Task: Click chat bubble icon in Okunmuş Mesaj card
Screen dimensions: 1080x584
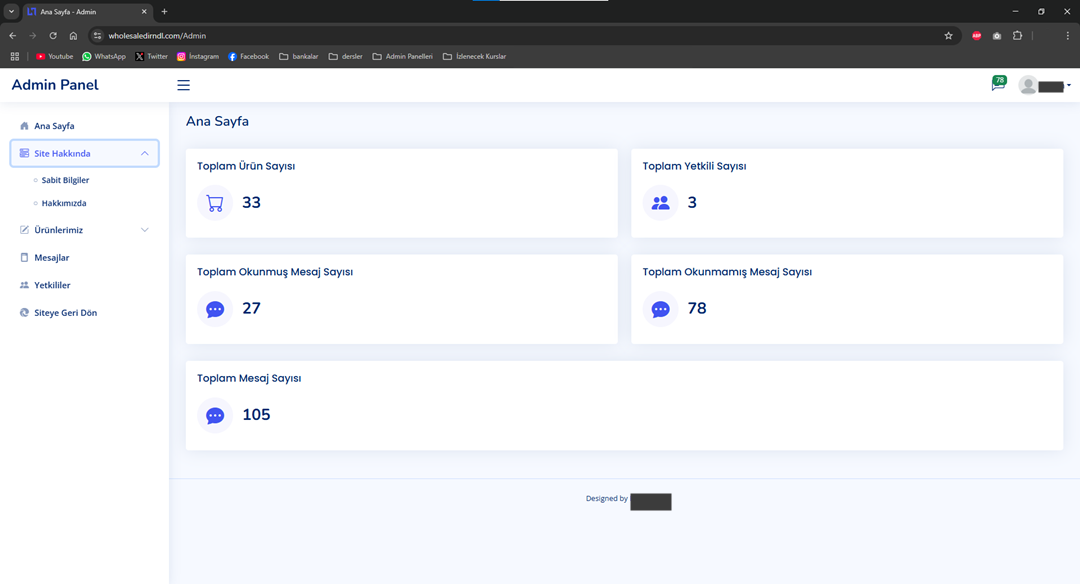Action: point(215,309)
